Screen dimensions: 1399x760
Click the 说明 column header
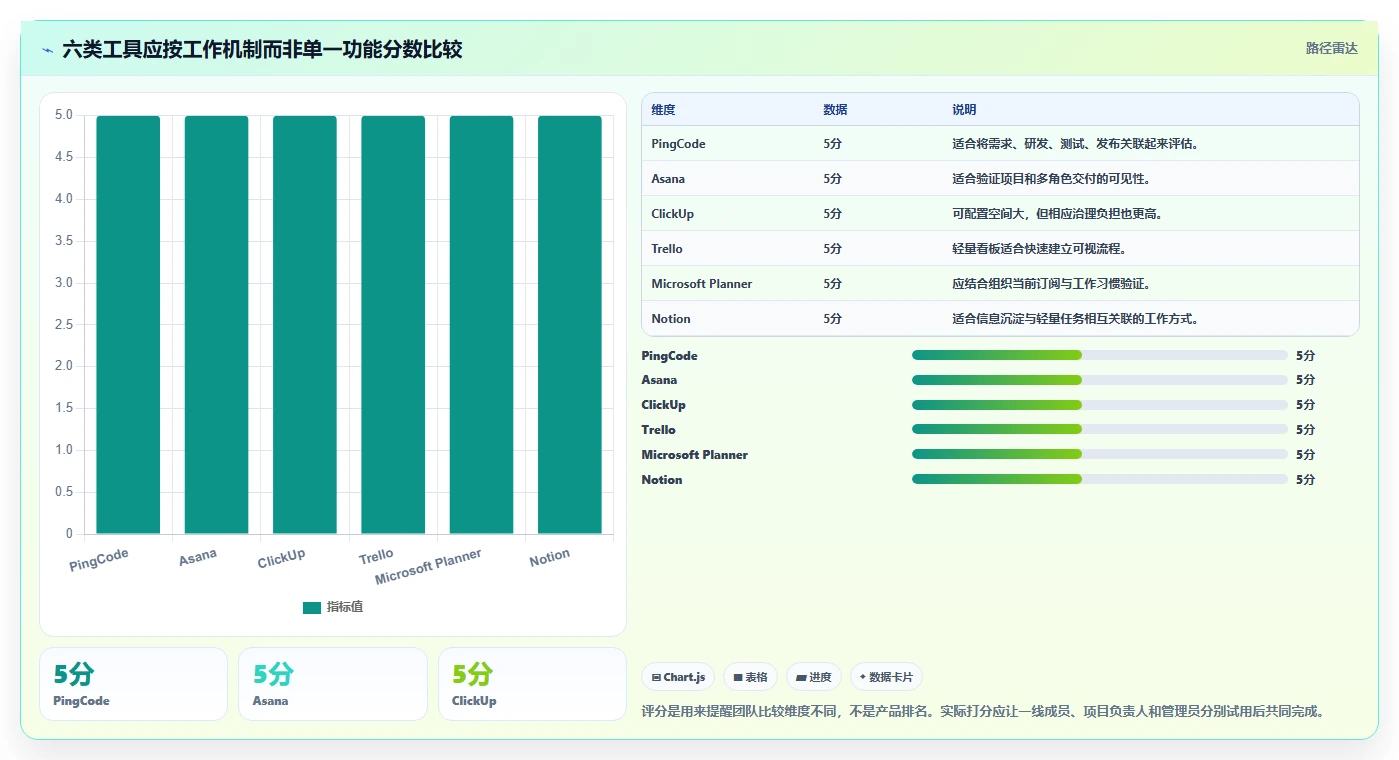(x=964, y=110)
